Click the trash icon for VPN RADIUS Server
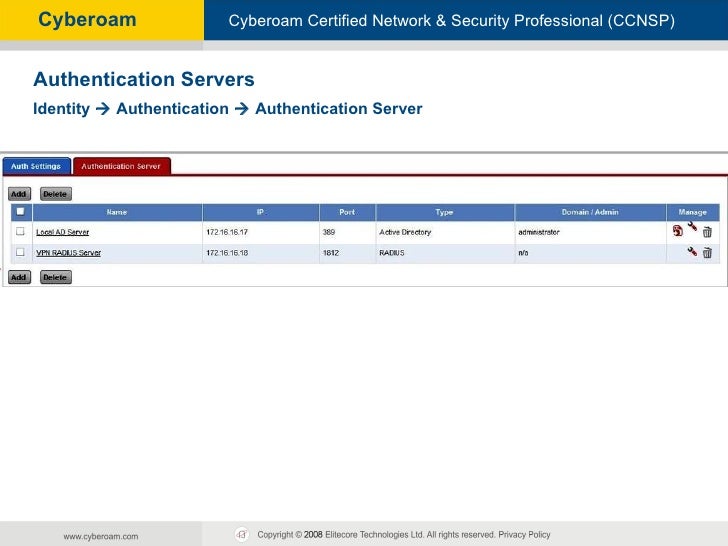The height and width of the screenshot is (546, 728). tap(707, 253)
